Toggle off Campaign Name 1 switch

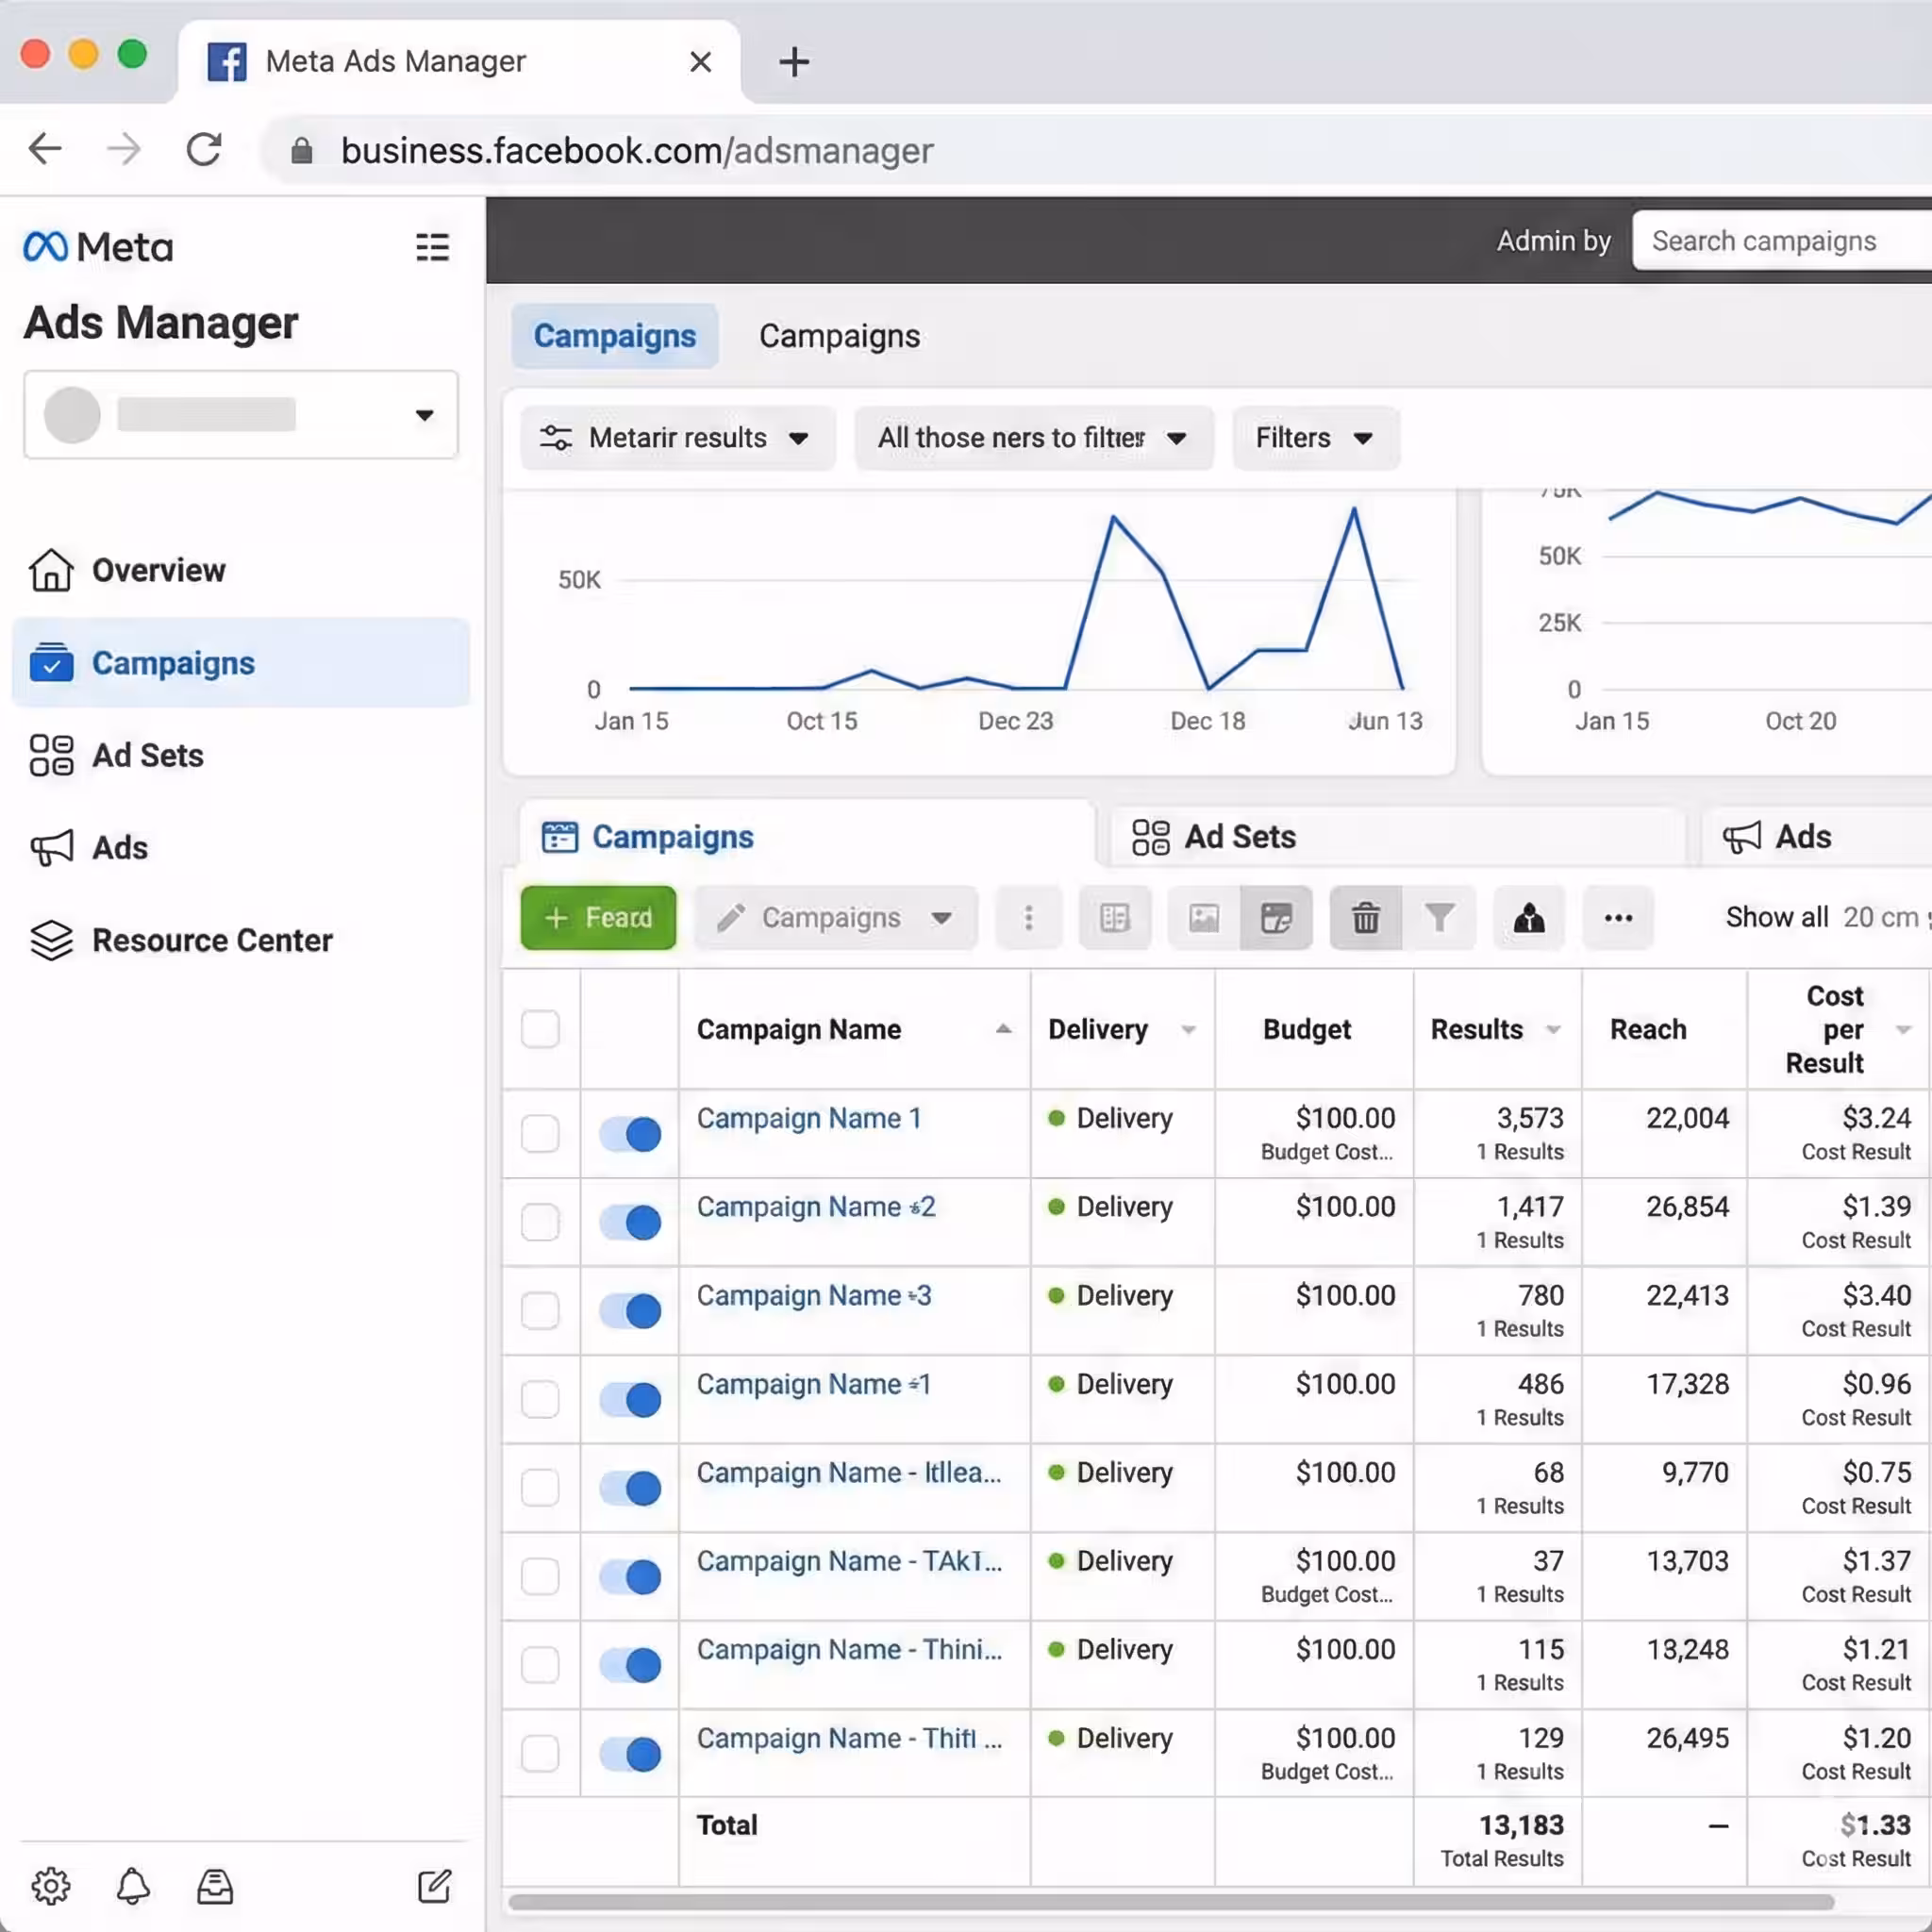pos(630,1134)
